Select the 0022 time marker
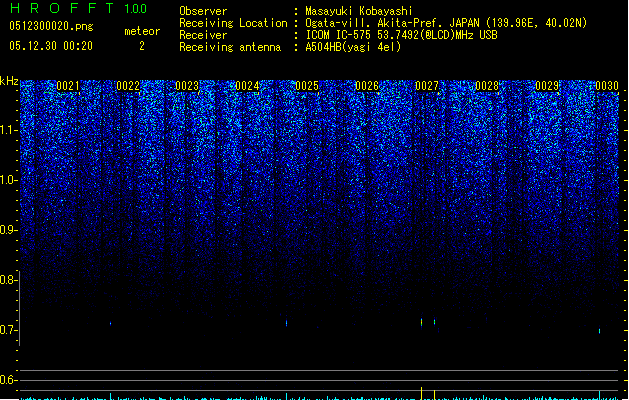This screenshot has width=629, height=400. (x=128, y=86)
